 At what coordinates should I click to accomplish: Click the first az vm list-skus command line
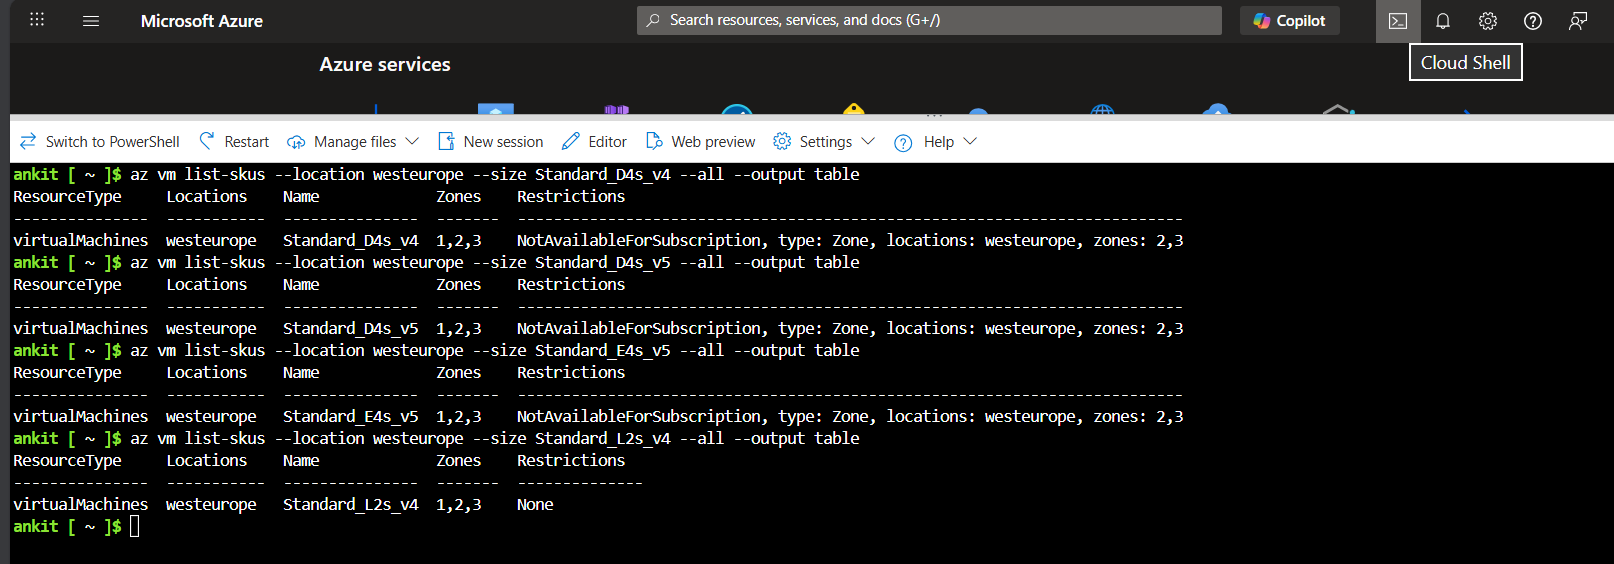click(495, 175)
